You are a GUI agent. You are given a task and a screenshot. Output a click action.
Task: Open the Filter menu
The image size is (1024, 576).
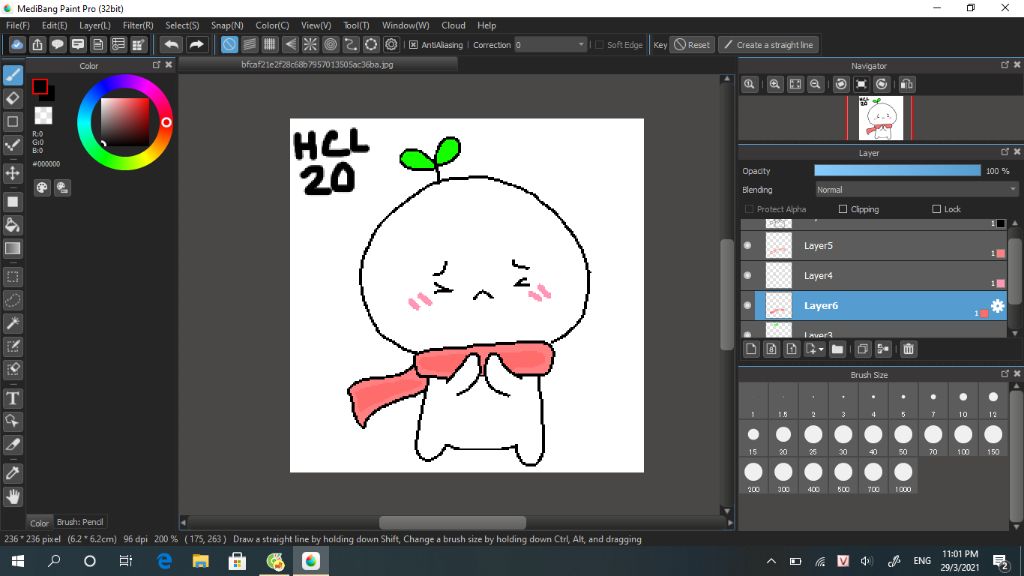pos(138,25)
